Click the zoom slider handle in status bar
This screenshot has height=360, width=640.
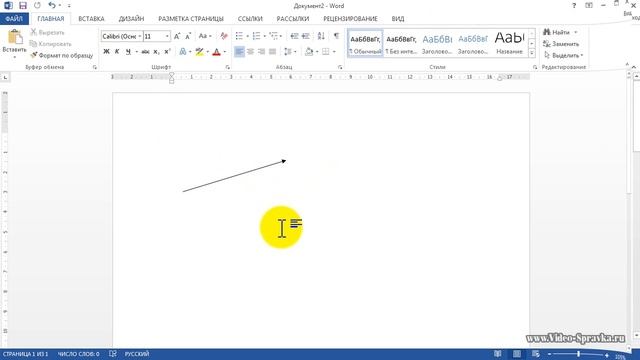[x=578, y=354]
